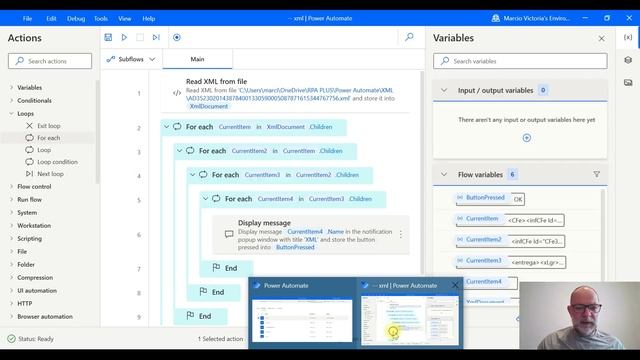Switch to Power Automate console window thumbnail
The image size is (640, 360).
point(302,321)
